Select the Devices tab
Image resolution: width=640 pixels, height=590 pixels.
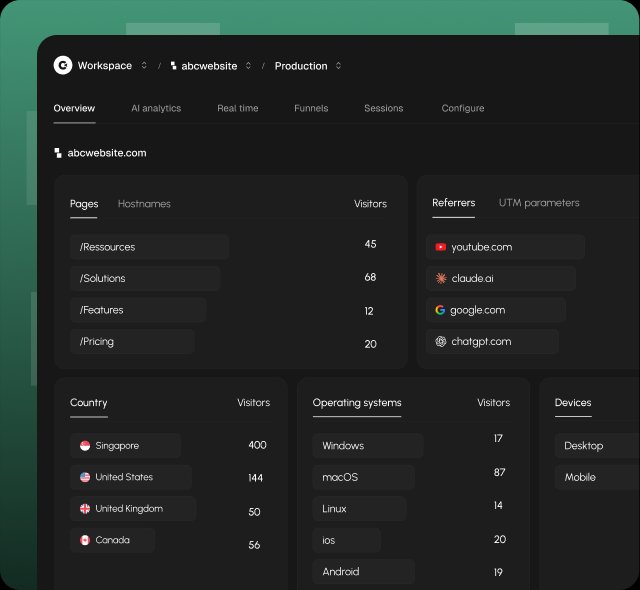(573, 403)
